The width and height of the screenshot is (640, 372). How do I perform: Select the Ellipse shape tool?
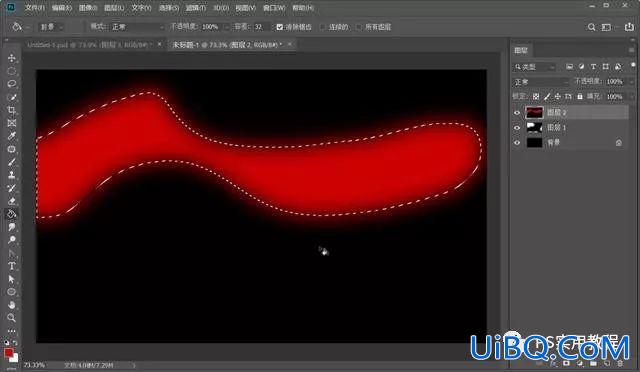pyautogui.click(x=11, y=292)
